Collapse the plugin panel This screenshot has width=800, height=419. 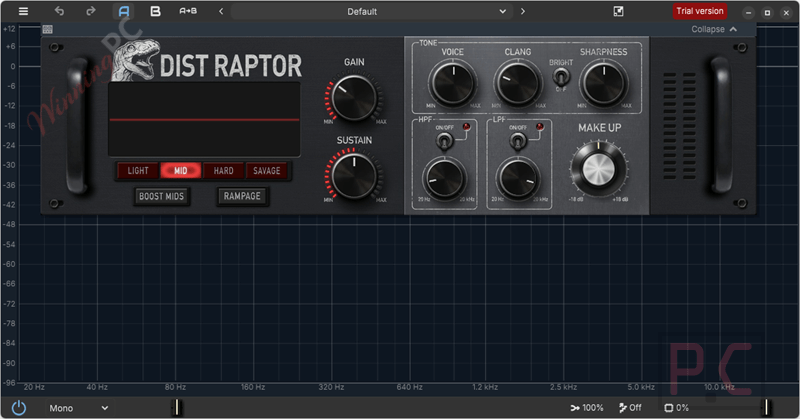click(x=714, y=30)
